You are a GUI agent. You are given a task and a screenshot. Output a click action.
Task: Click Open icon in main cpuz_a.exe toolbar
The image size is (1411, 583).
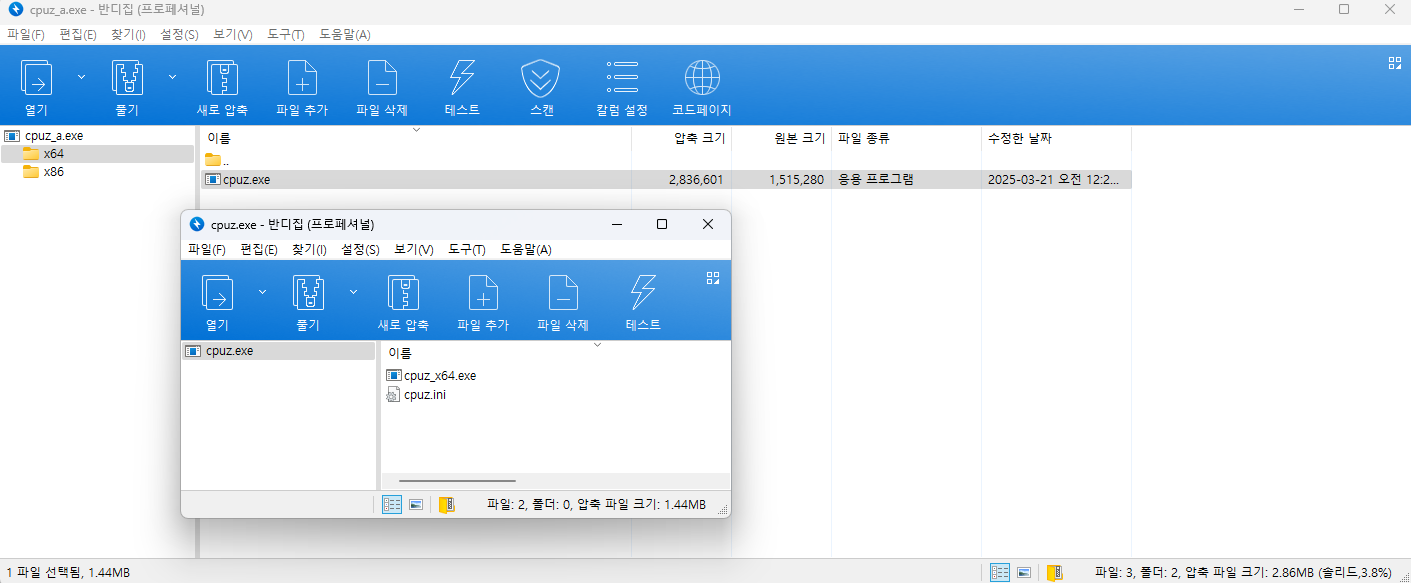(x=37, y=78)
